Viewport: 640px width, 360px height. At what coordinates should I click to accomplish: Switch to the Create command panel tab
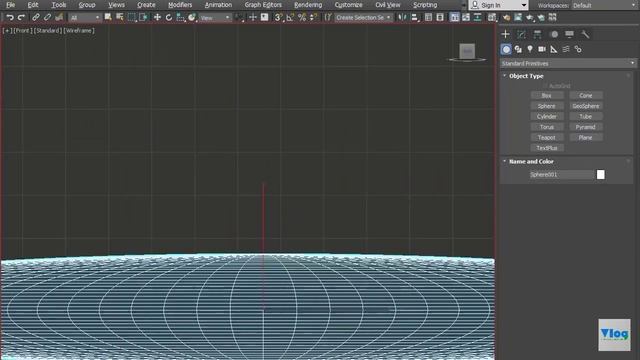click(506, 34)
